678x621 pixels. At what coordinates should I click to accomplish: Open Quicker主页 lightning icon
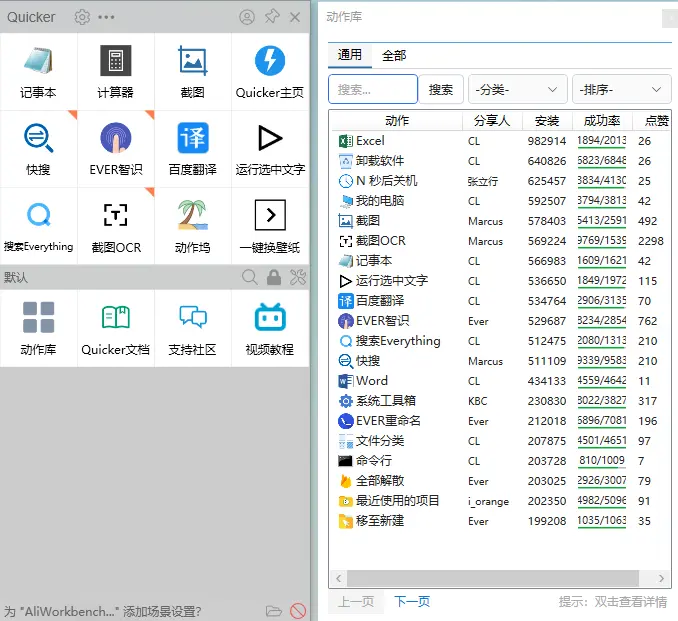pos(270,72)
